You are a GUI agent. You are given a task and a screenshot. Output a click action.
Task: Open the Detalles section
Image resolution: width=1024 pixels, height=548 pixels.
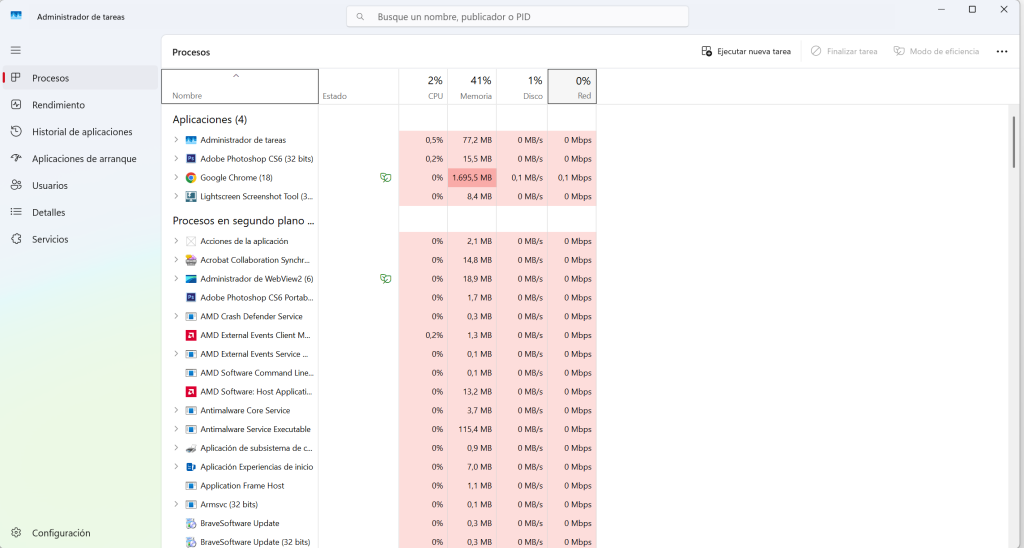tap(80, 212)
